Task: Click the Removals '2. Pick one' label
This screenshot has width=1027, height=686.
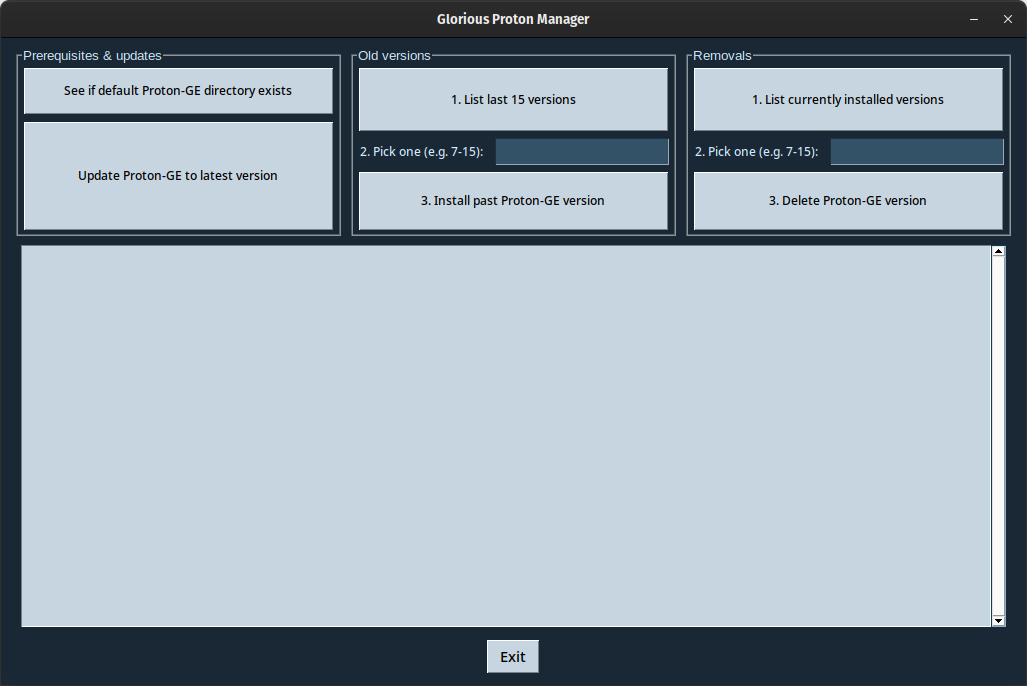Action: pos(756,151)
